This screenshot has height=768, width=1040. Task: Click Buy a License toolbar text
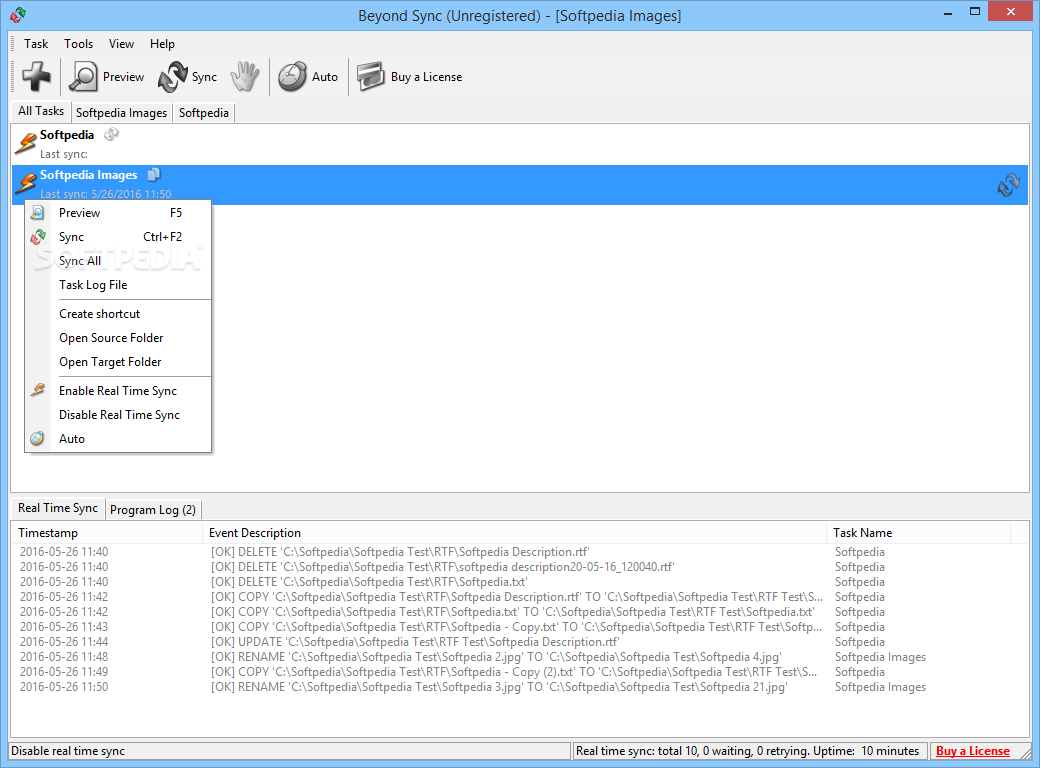pos(426,77)
